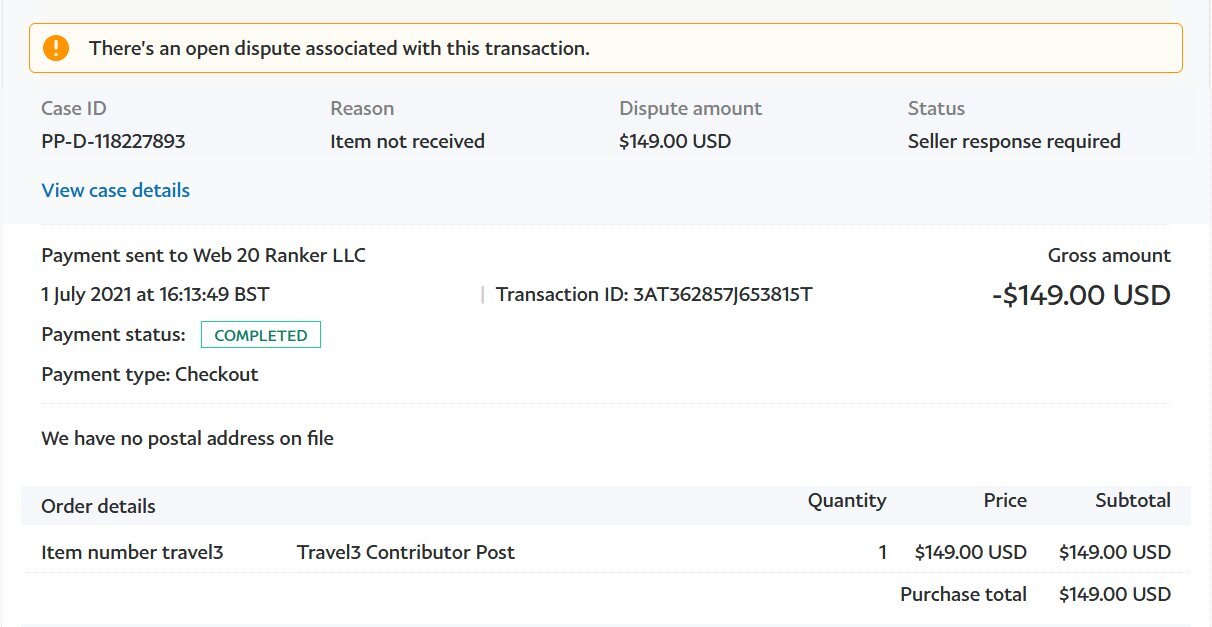The width and height of the screenshot is (1212, 627).
Task: Click the dispute amount $149.00 USD value
Action: [675, 141]
